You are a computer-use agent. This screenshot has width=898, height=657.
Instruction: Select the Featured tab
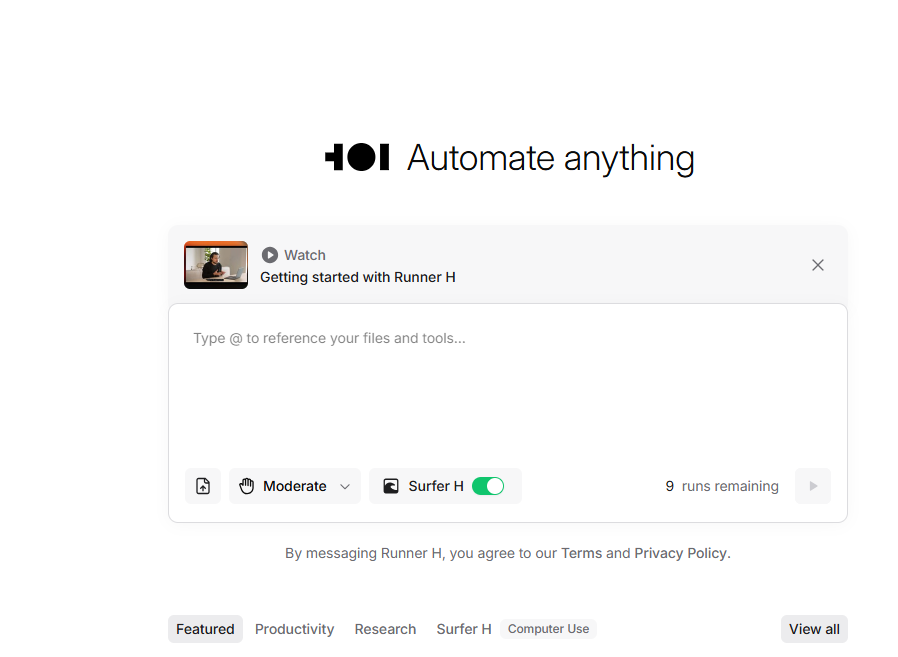(x=205, y=629)
